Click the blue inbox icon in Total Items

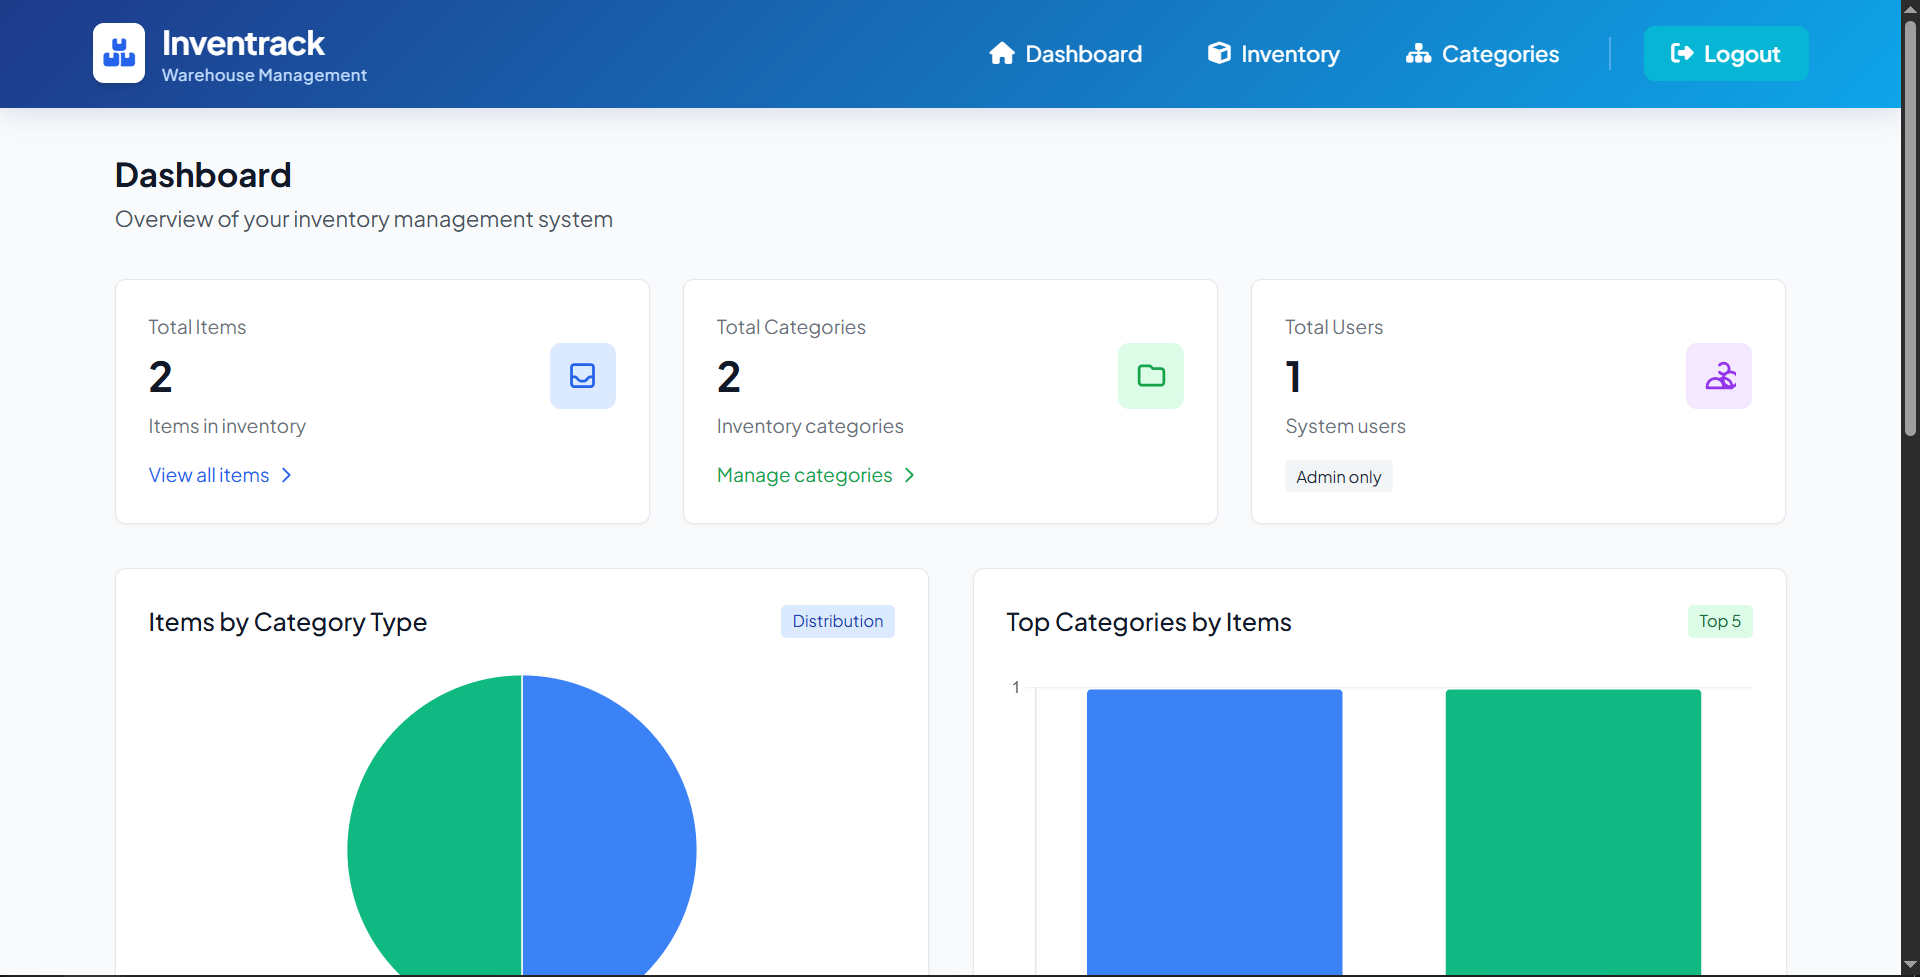point(583,376)
